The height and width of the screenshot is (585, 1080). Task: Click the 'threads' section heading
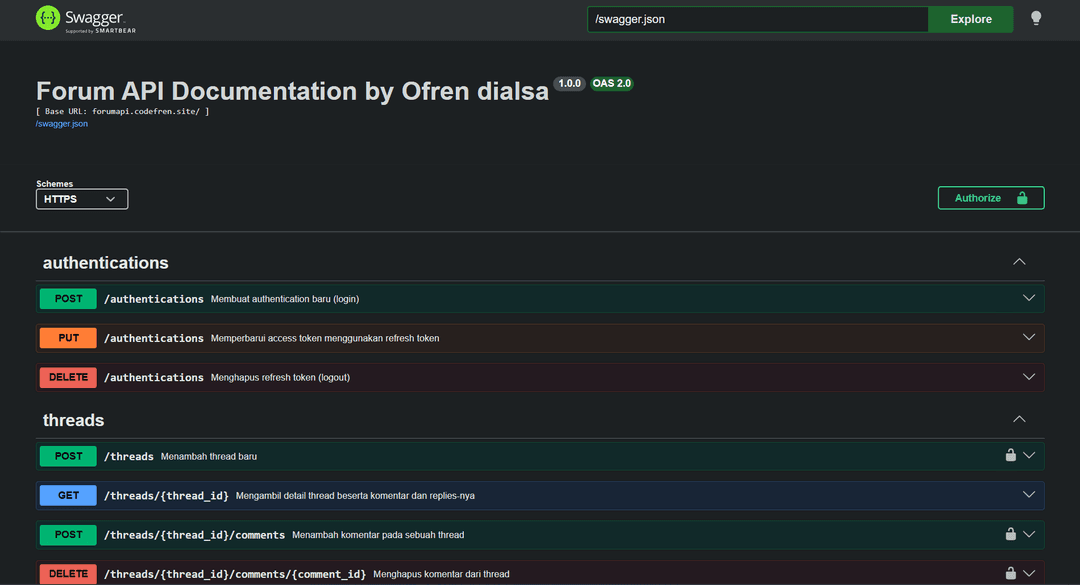tap(74, 420)
